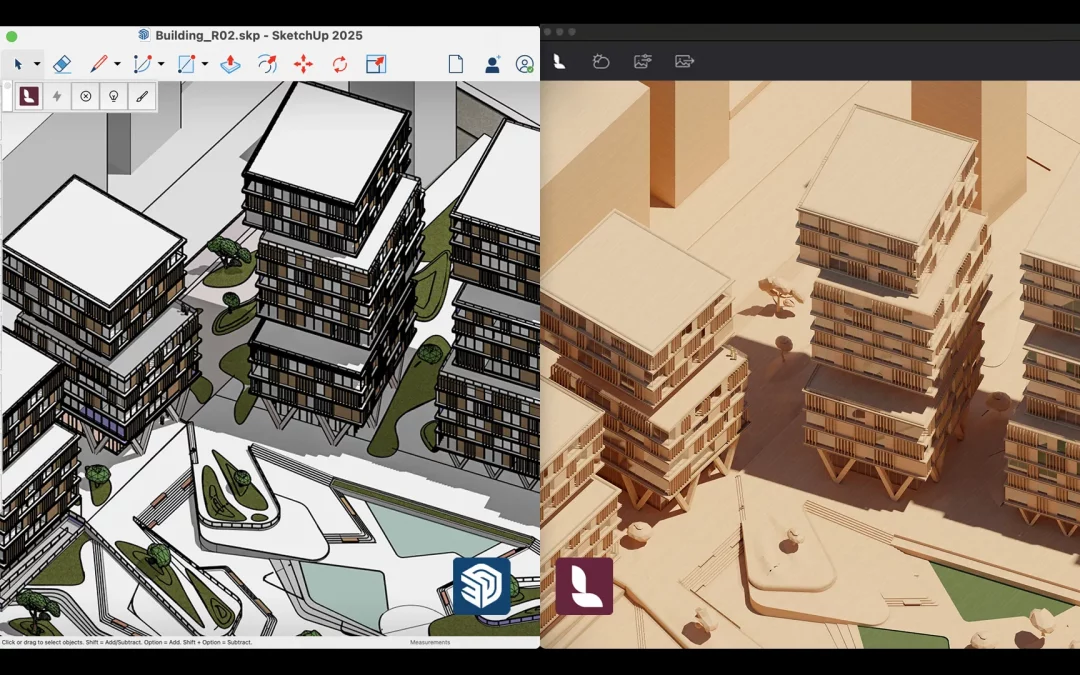Activate the Rotate tool

(341, 65)
